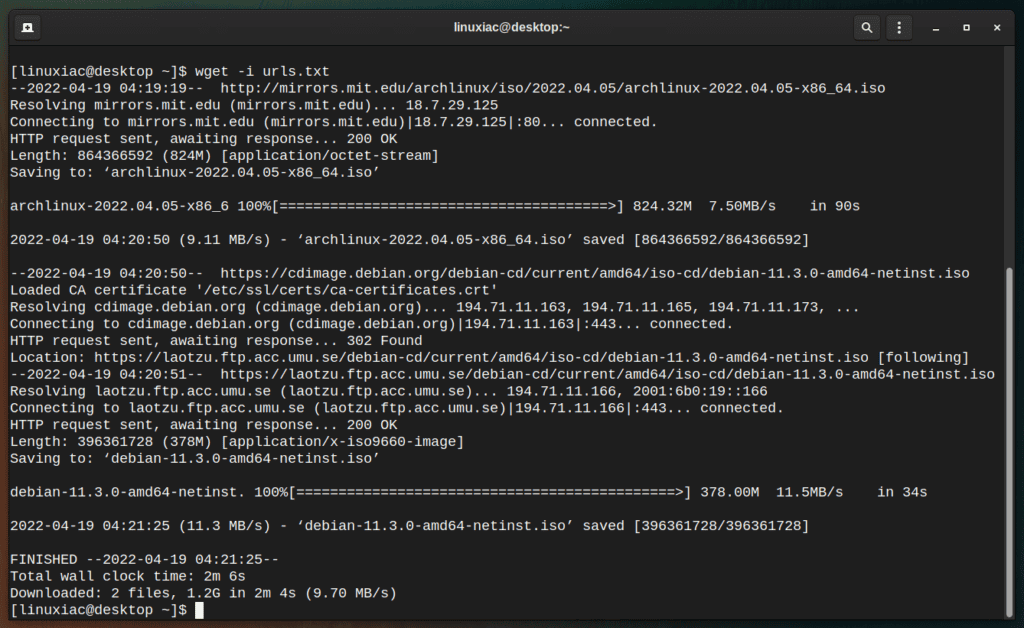Click the line 'Resolving cdimage.debian.org'
The height and width of the screenshot is (628, 1024).
[435, 307]
